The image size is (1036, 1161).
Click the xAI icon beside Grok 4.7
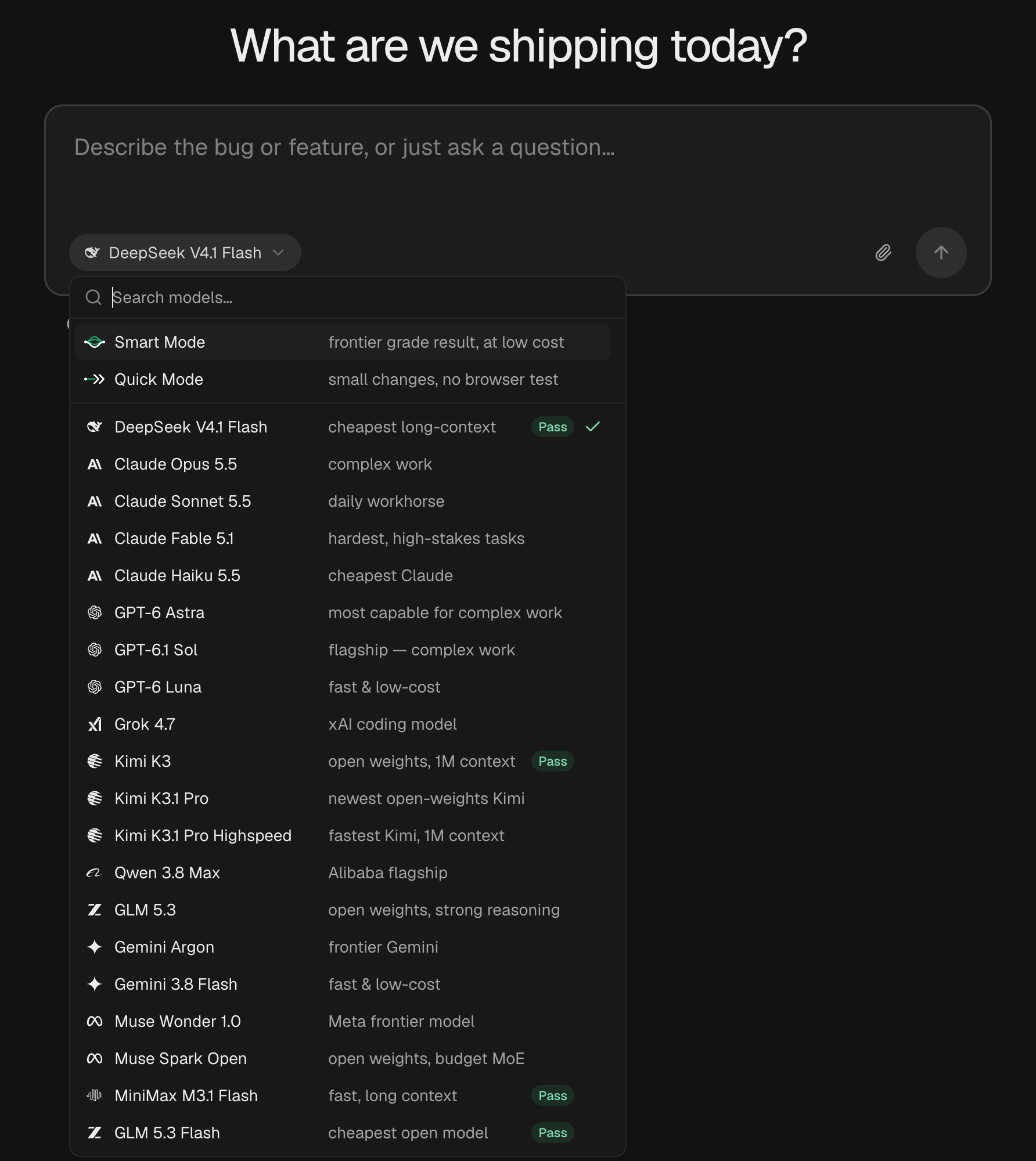point(94,724)
